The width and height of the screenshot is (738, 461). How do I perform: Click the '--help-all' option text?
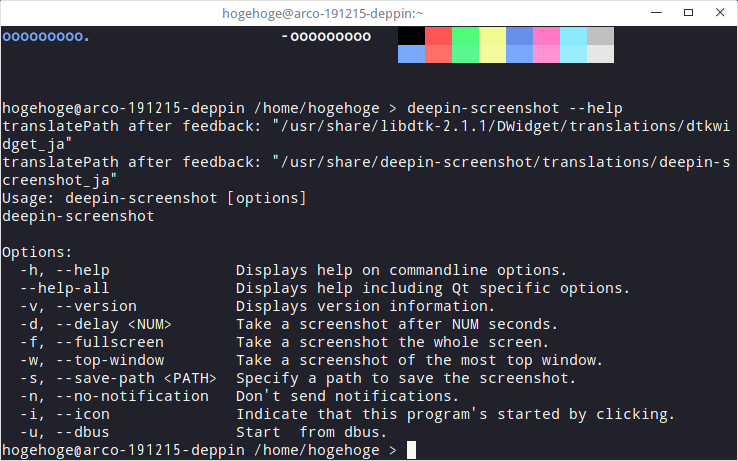(x=65, y=288)
